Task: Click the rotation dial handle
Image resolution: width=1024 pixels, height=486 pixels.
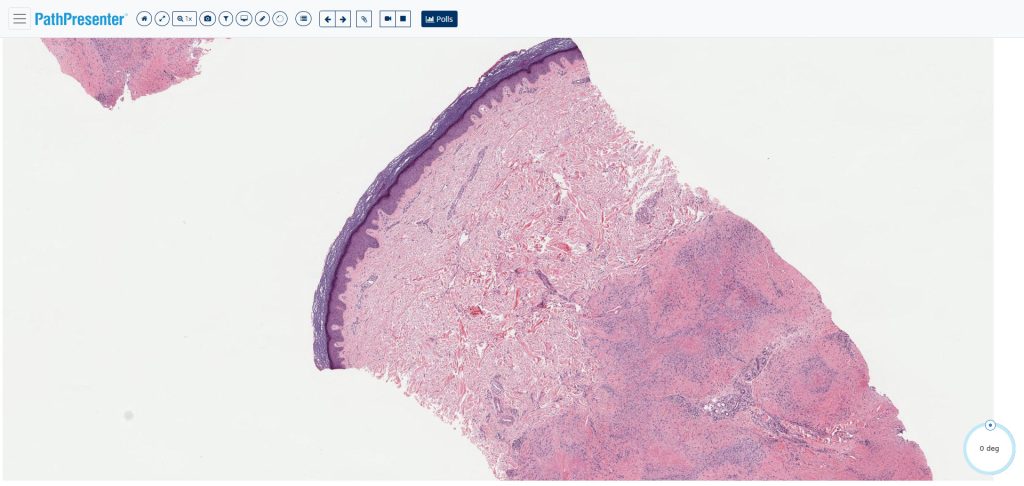Action: [990, 426]
